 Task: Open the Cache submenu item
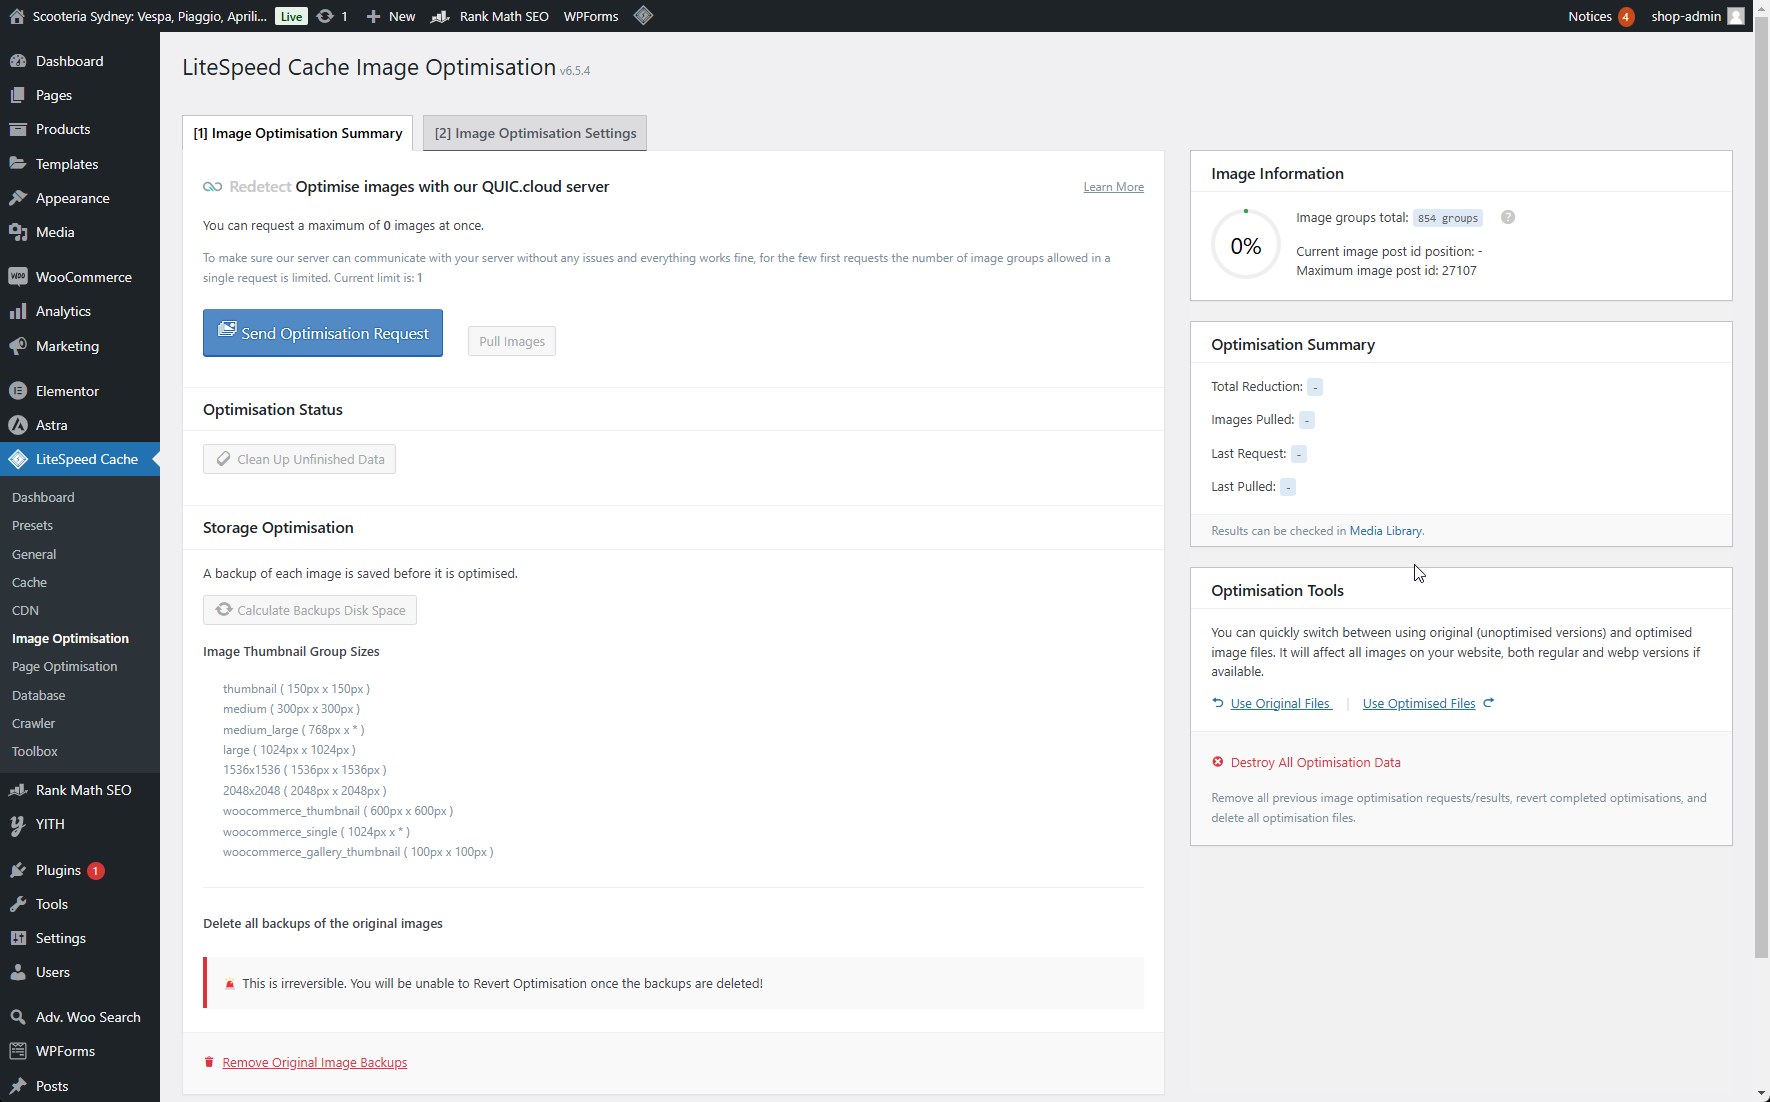click(29, 582)
